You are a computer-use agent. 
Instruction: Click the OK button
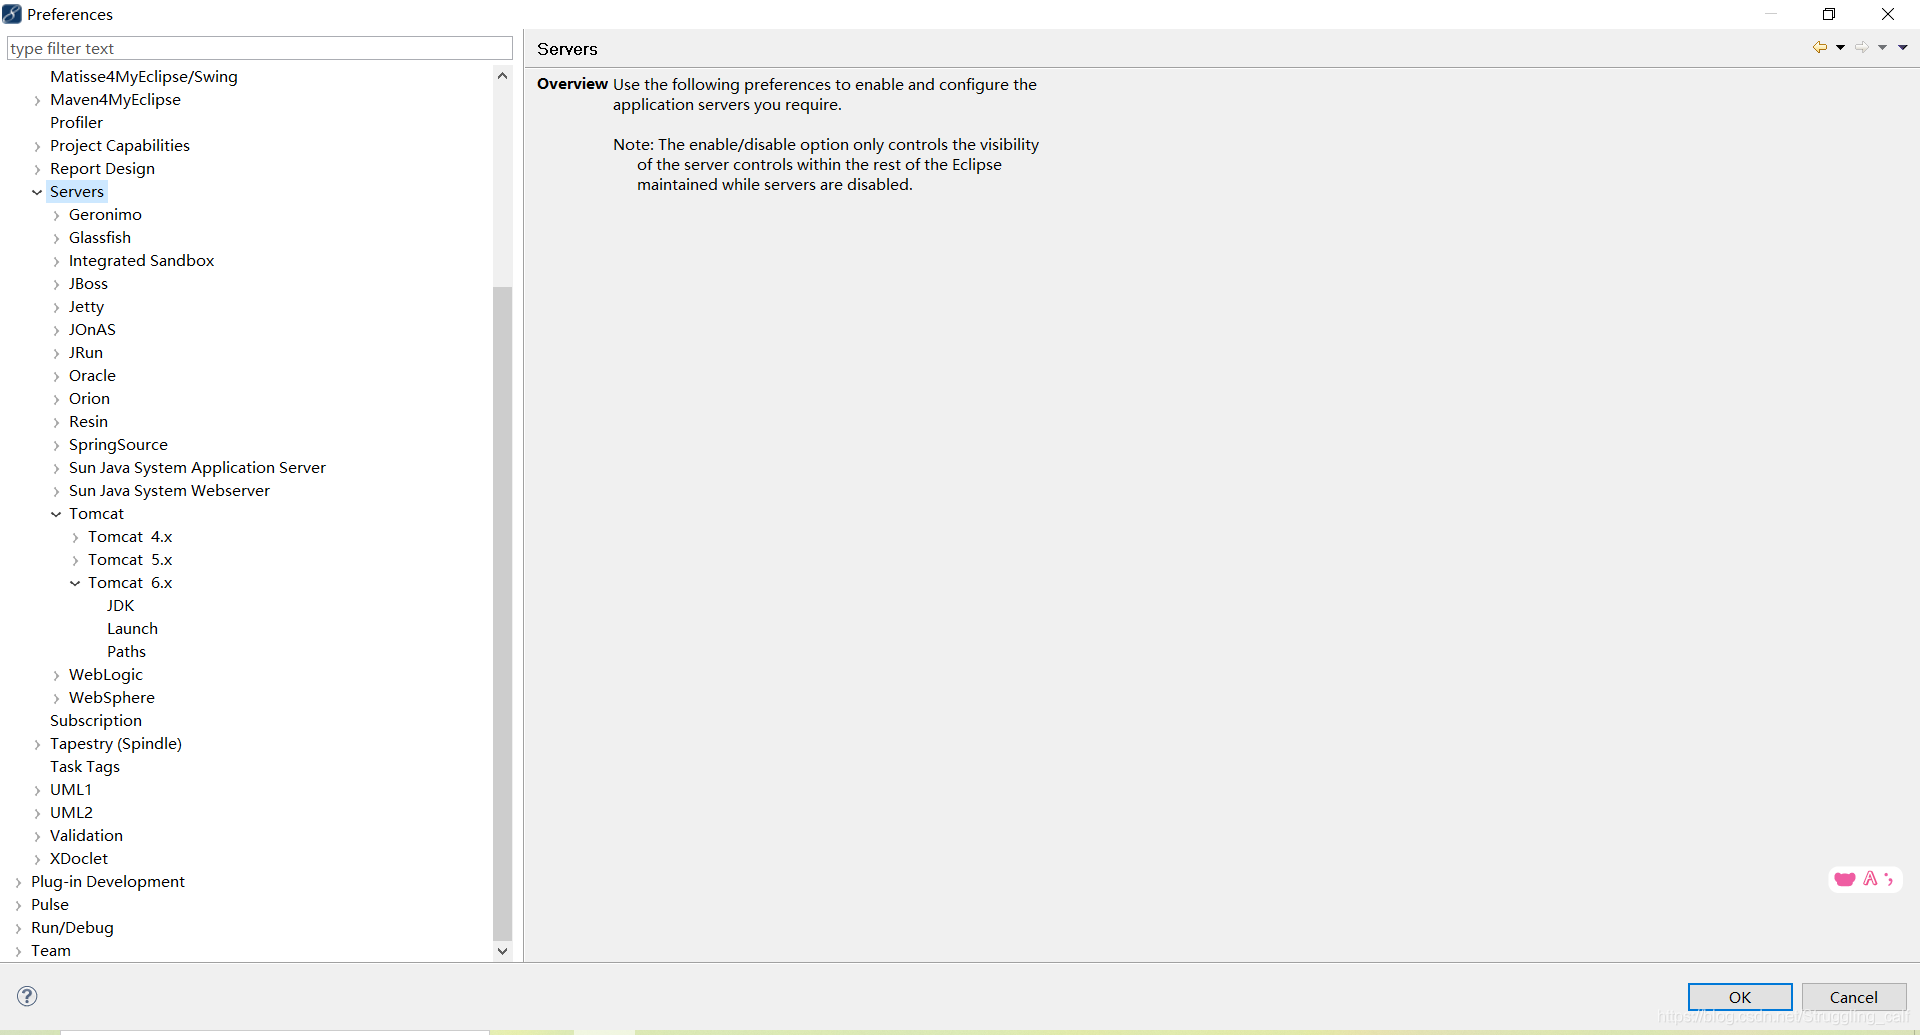coord(1740,997)
